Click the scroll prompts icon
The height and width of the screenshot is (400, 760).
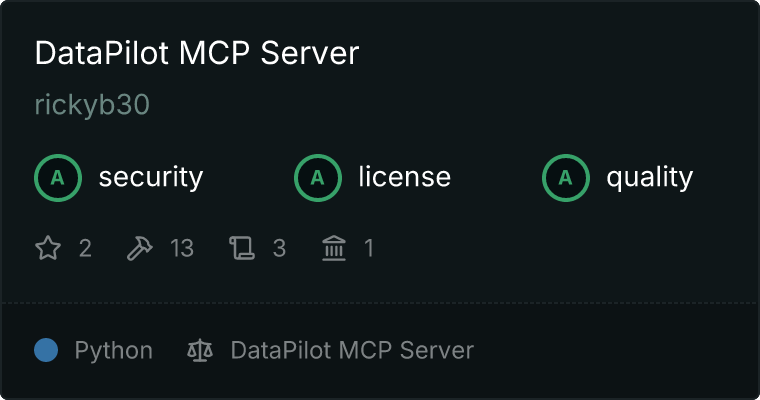pos(242,248)
